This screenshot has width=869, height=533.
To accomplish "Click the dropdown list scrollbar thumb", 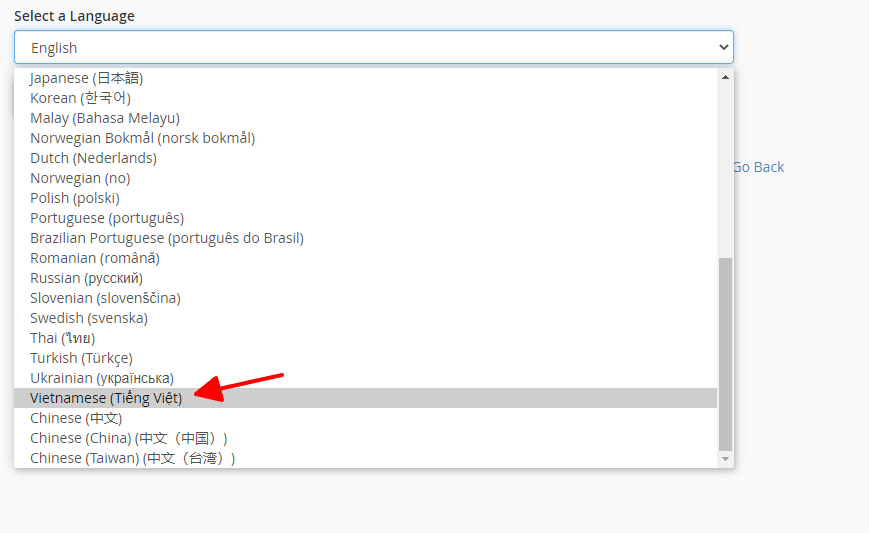I will [x=726, y=353].
